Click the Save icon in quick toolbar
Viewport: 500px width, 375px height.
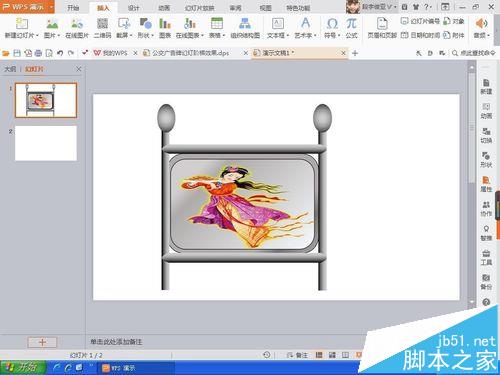[17, 53]
